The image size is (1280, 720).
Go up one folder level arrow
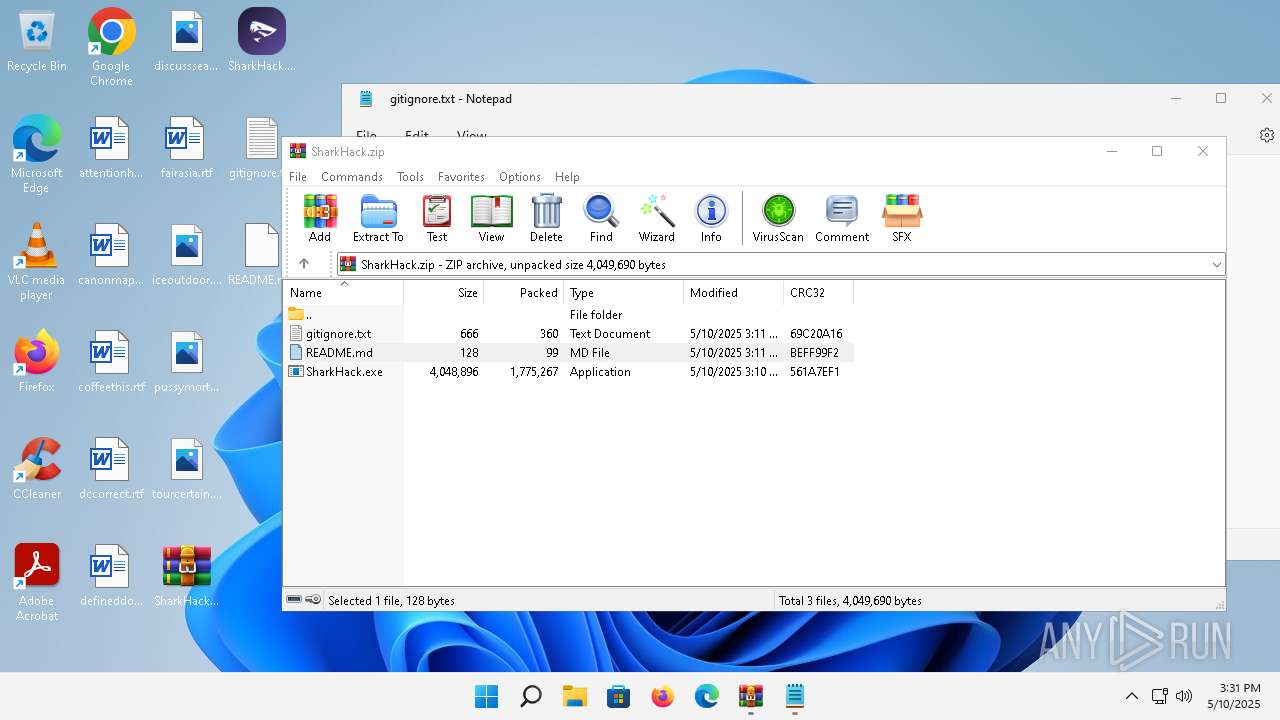[x=304, y=264]
